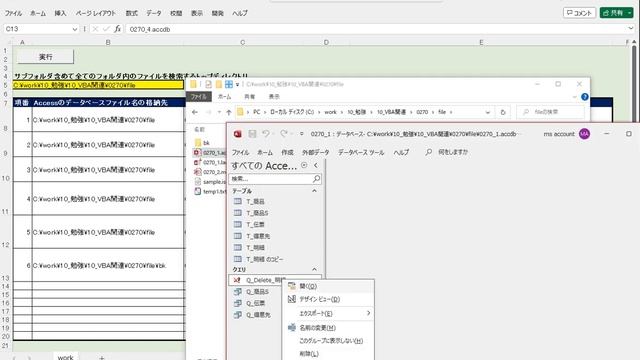The height and width of the screenshot is (360, 640).
Task: Open Access 外部データ tab
Action: click(x=316, y=152)
